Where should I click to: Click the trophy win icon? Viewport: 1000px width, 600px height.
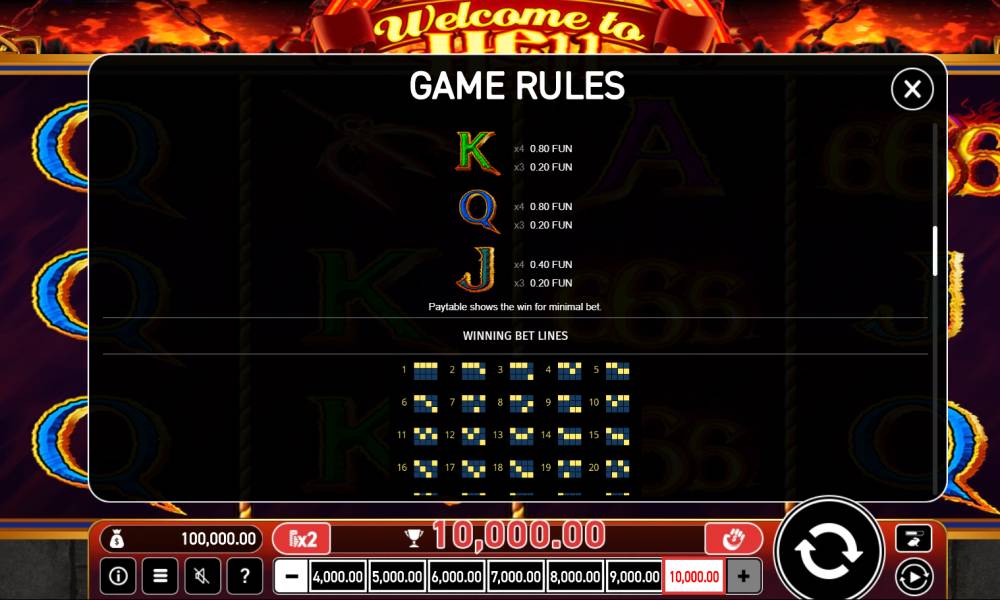414,539
